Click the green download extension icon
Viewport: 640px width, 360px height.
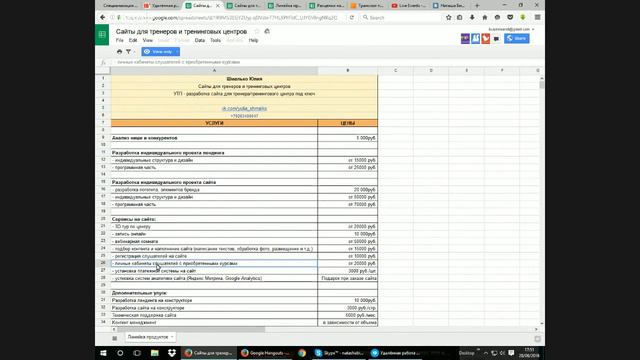click(x=523, y=18)
